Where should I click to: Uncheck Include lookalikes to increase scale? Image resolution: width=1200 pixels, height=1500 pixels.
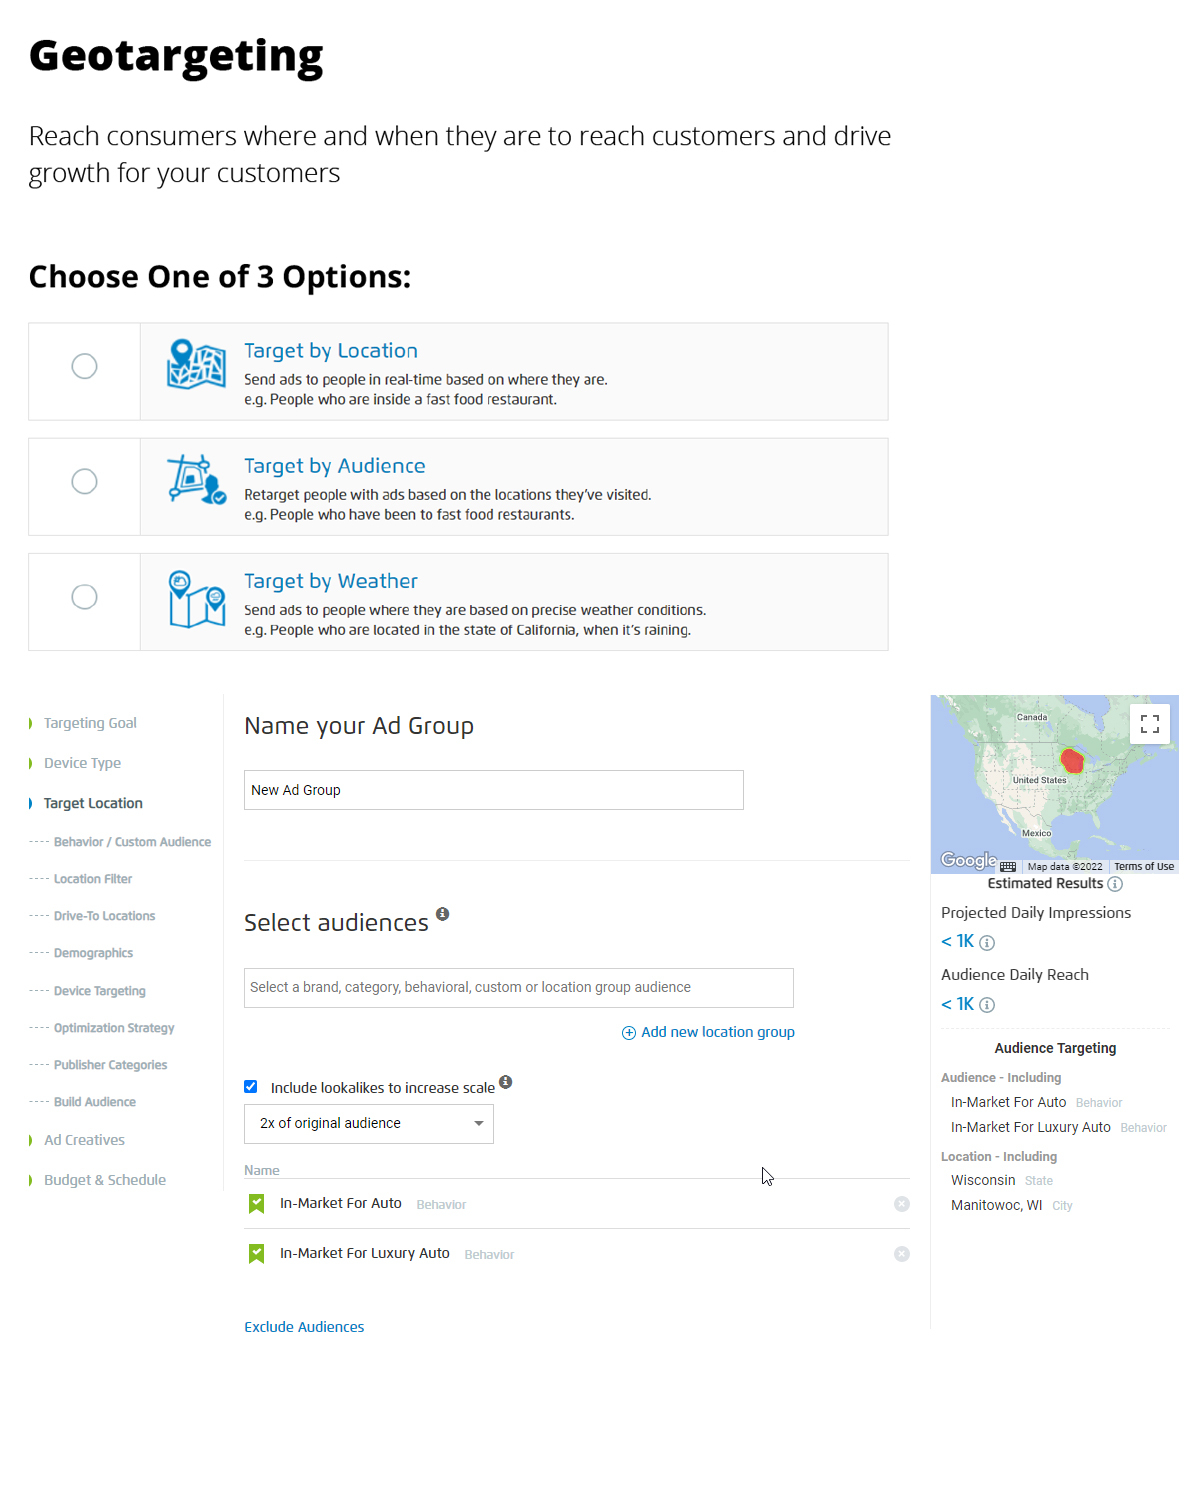click(251, 1087)
